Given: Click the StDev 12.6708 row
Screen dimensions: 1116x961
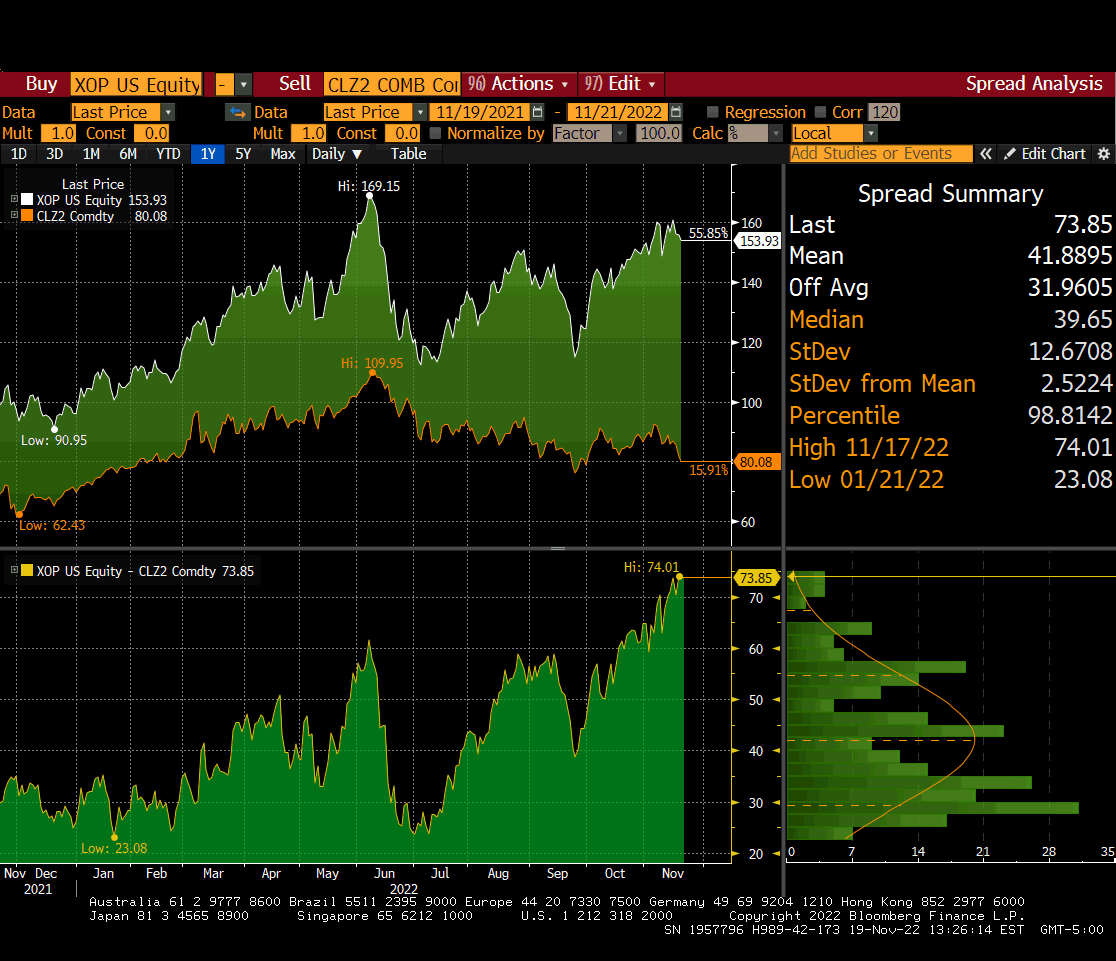Looking at the screenshot, I should click(x=950, y=352).
